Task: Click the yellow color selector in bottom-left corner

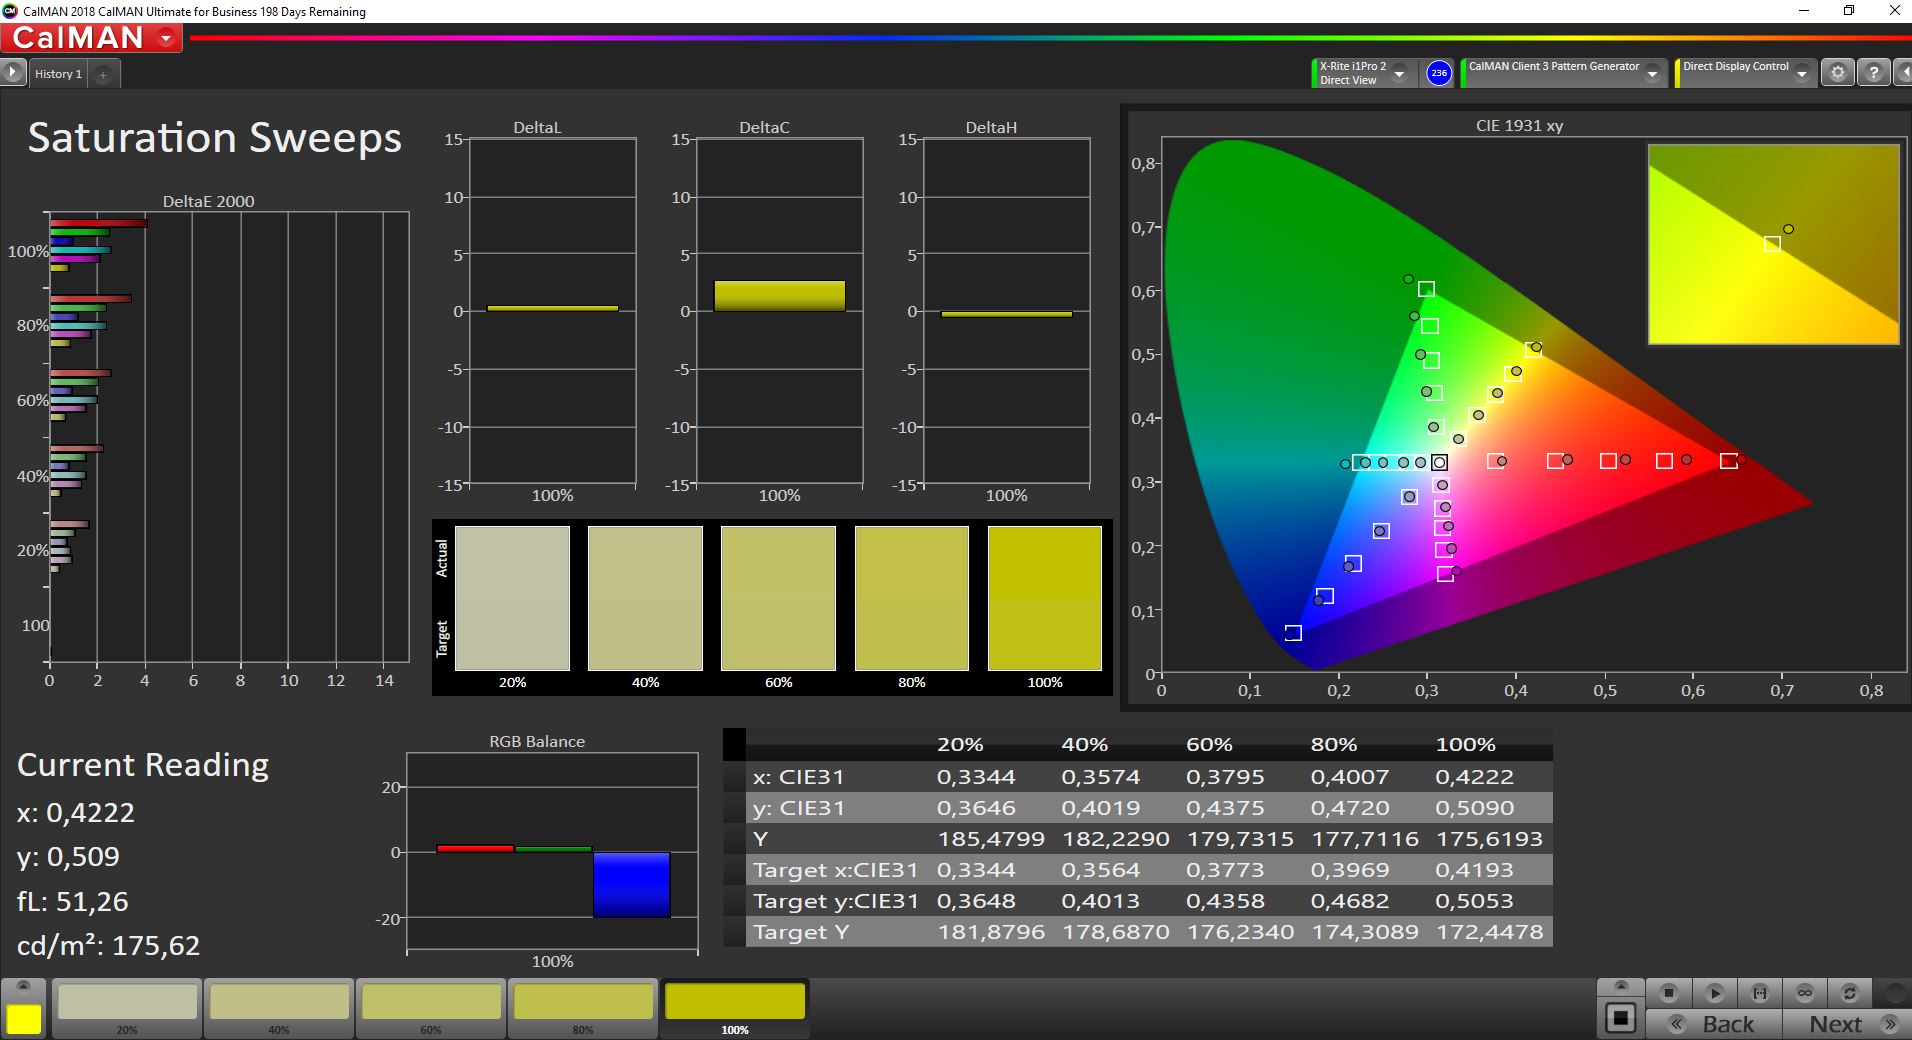Action: [x=24, y=1018]
